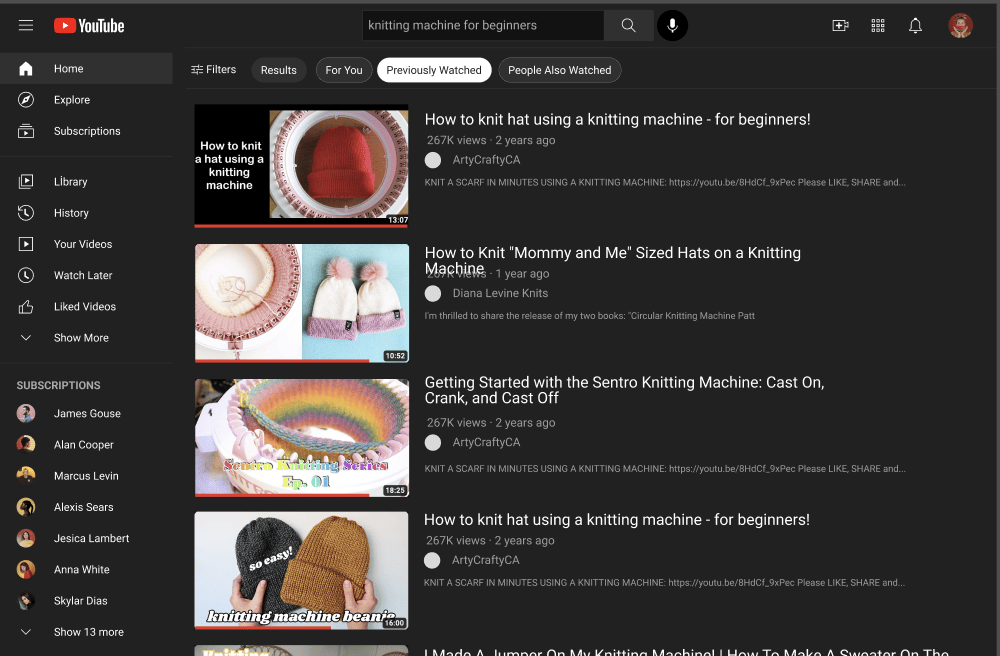Open Anna White channel avatar

[x=26, y=570]
